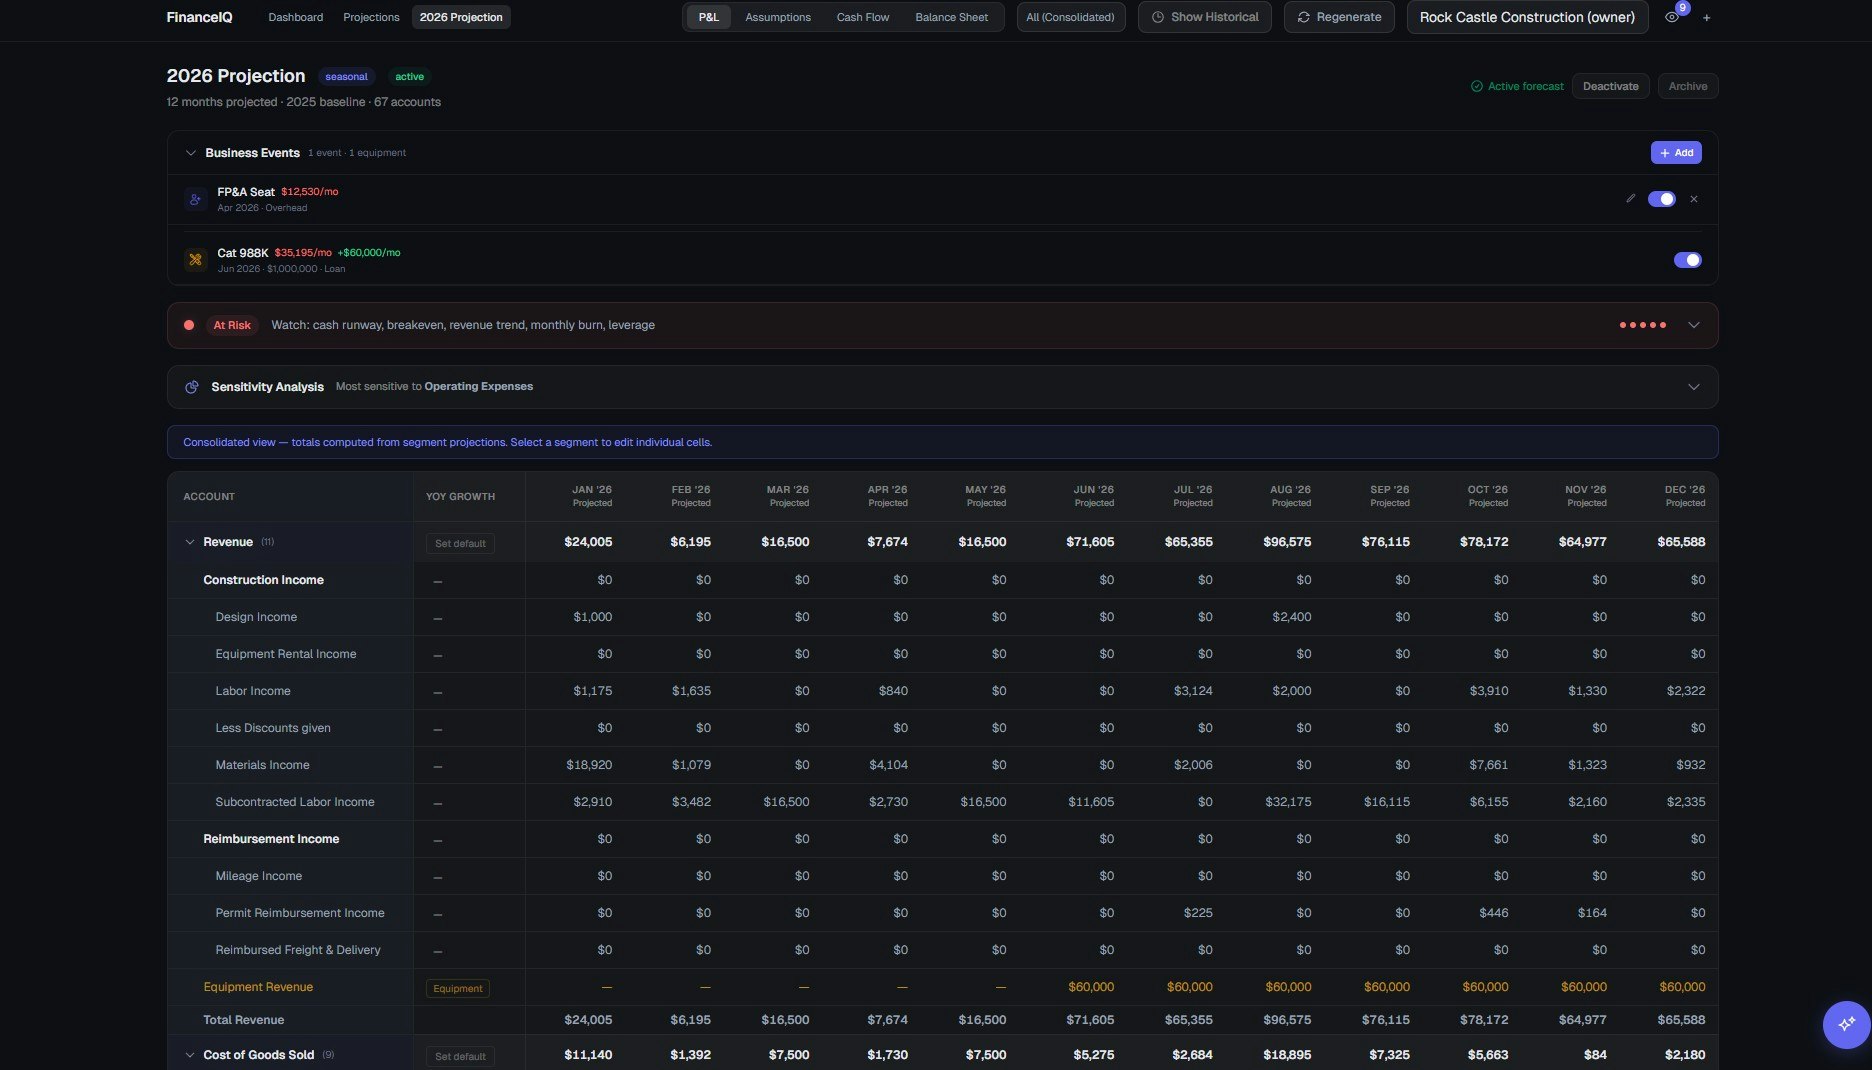1872x1070 pixels.
Task: Click the Cat 988K equipment icon
Action: click(195, 260)
